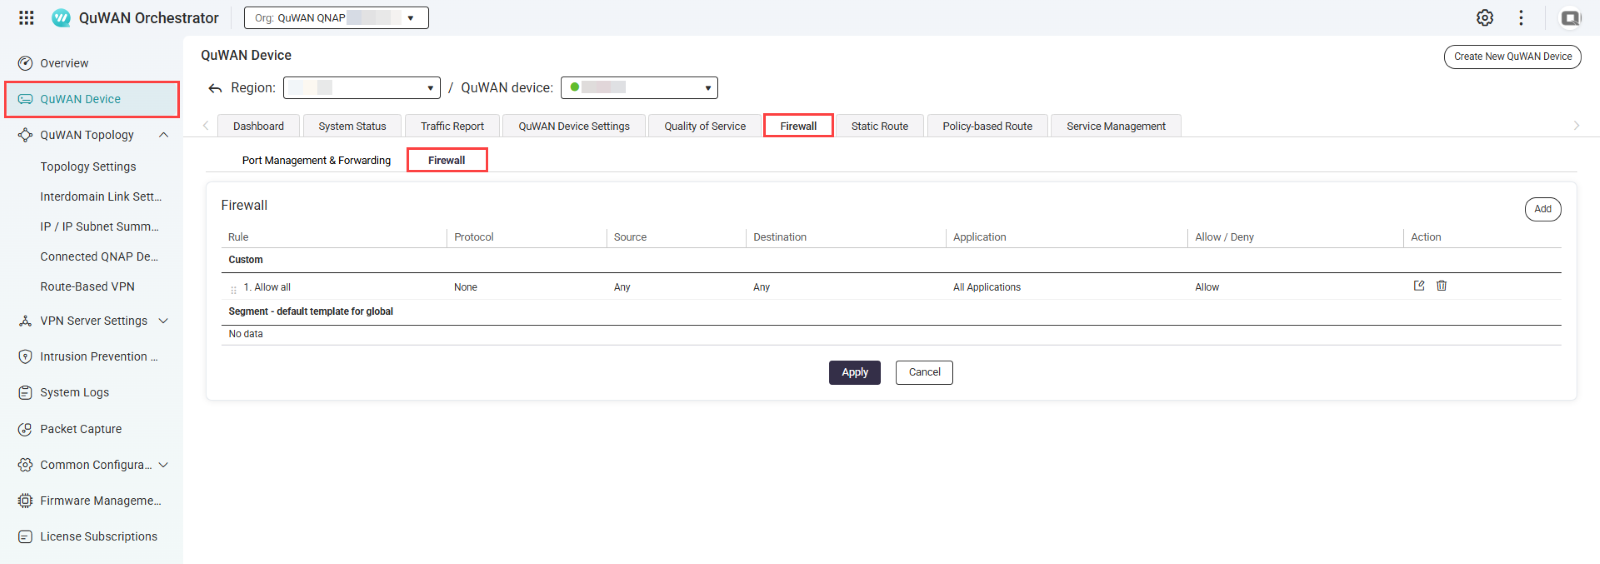Open the Policy-based Route tab
1600x564 pixels.
coord(987,126)
